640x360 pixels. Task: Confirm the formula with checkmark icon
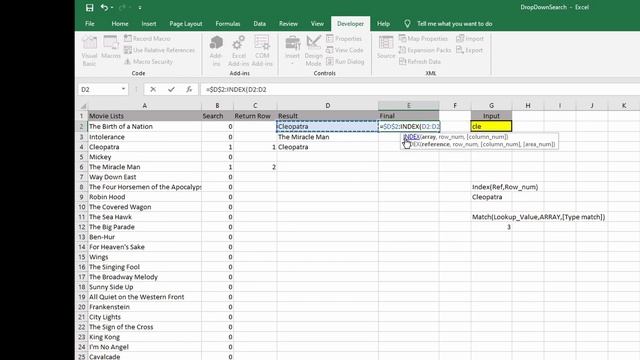[171, 89]
